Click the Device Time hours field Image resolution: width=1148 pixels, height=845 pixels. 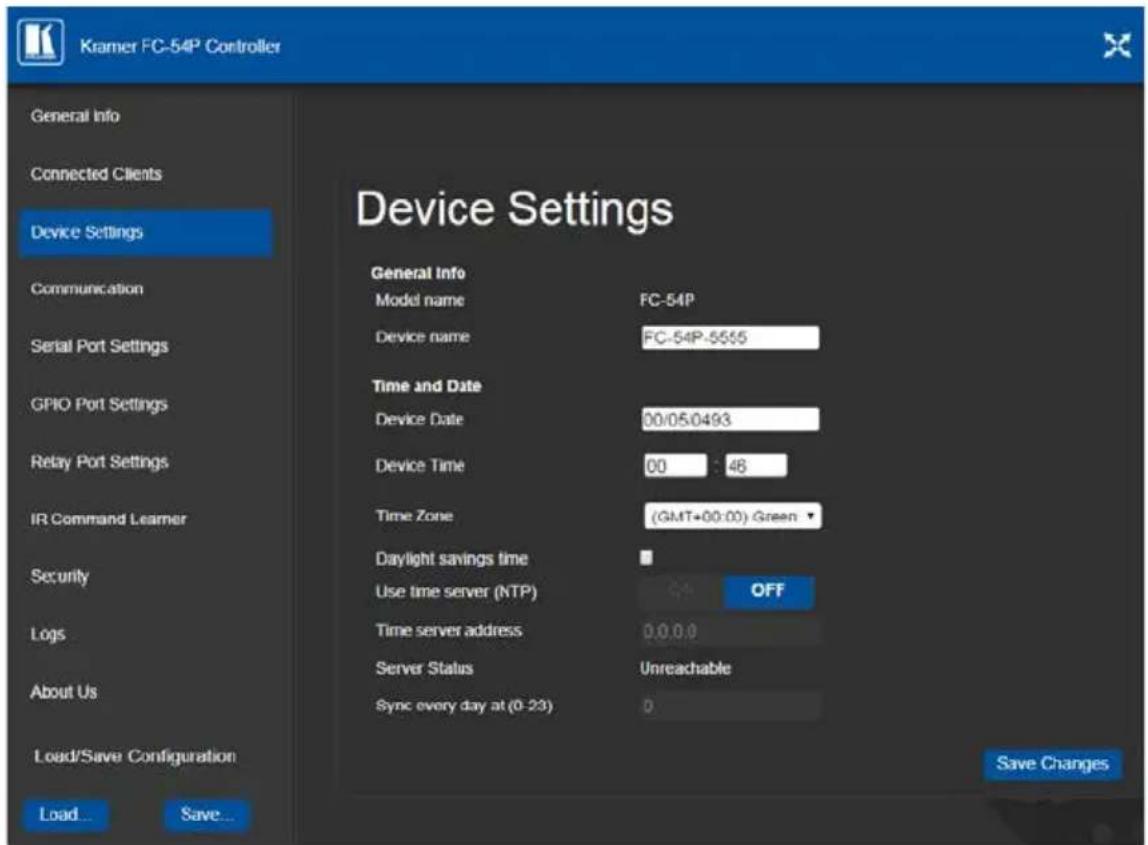(x=675, y=466)
